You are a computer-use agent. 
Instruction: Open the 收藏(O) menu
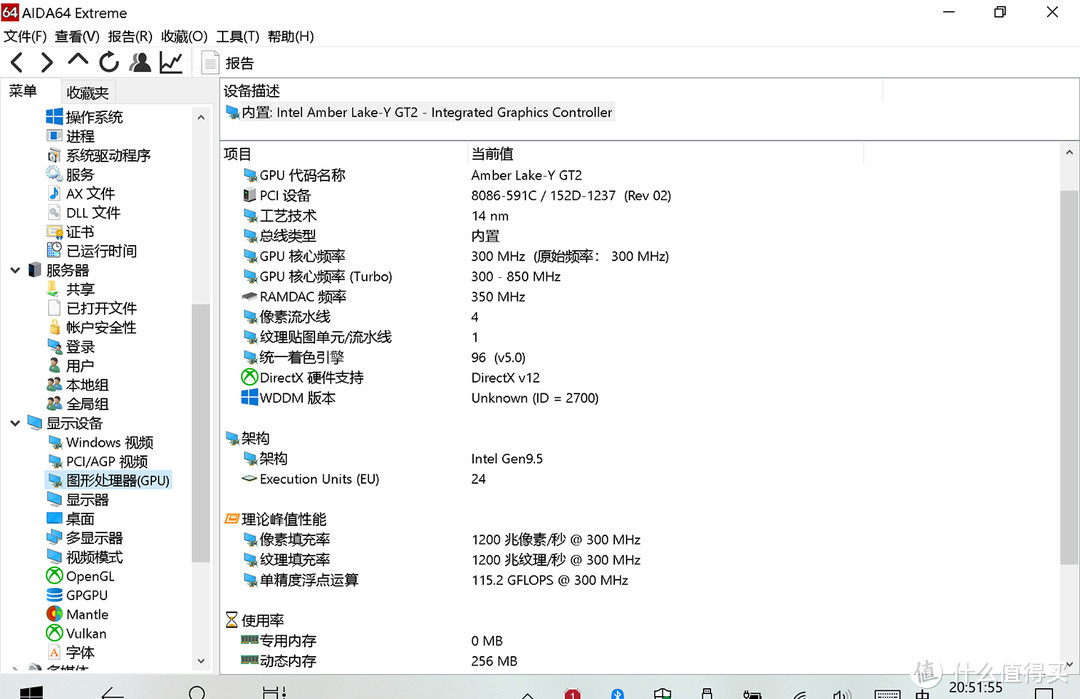pyautogui.click(x=184, y=36)
